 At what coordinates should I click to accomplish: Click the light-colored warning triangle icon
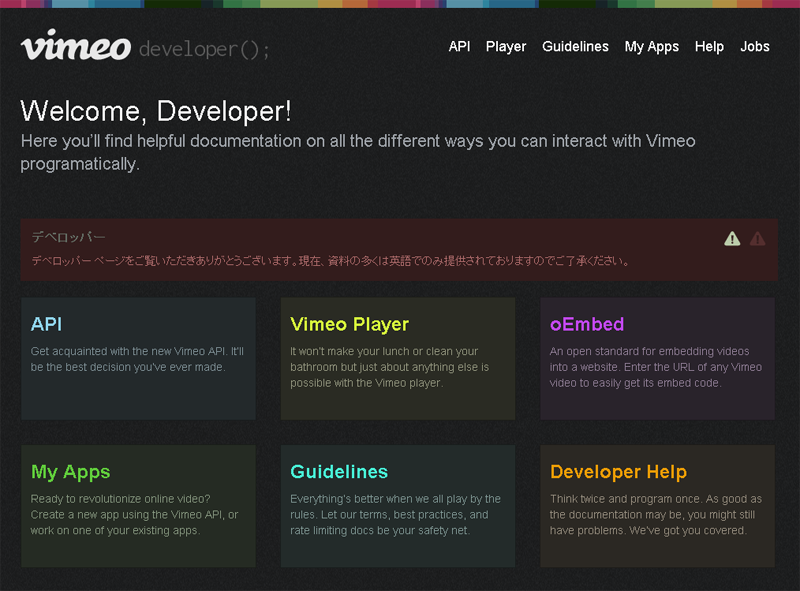coord(732,238)
